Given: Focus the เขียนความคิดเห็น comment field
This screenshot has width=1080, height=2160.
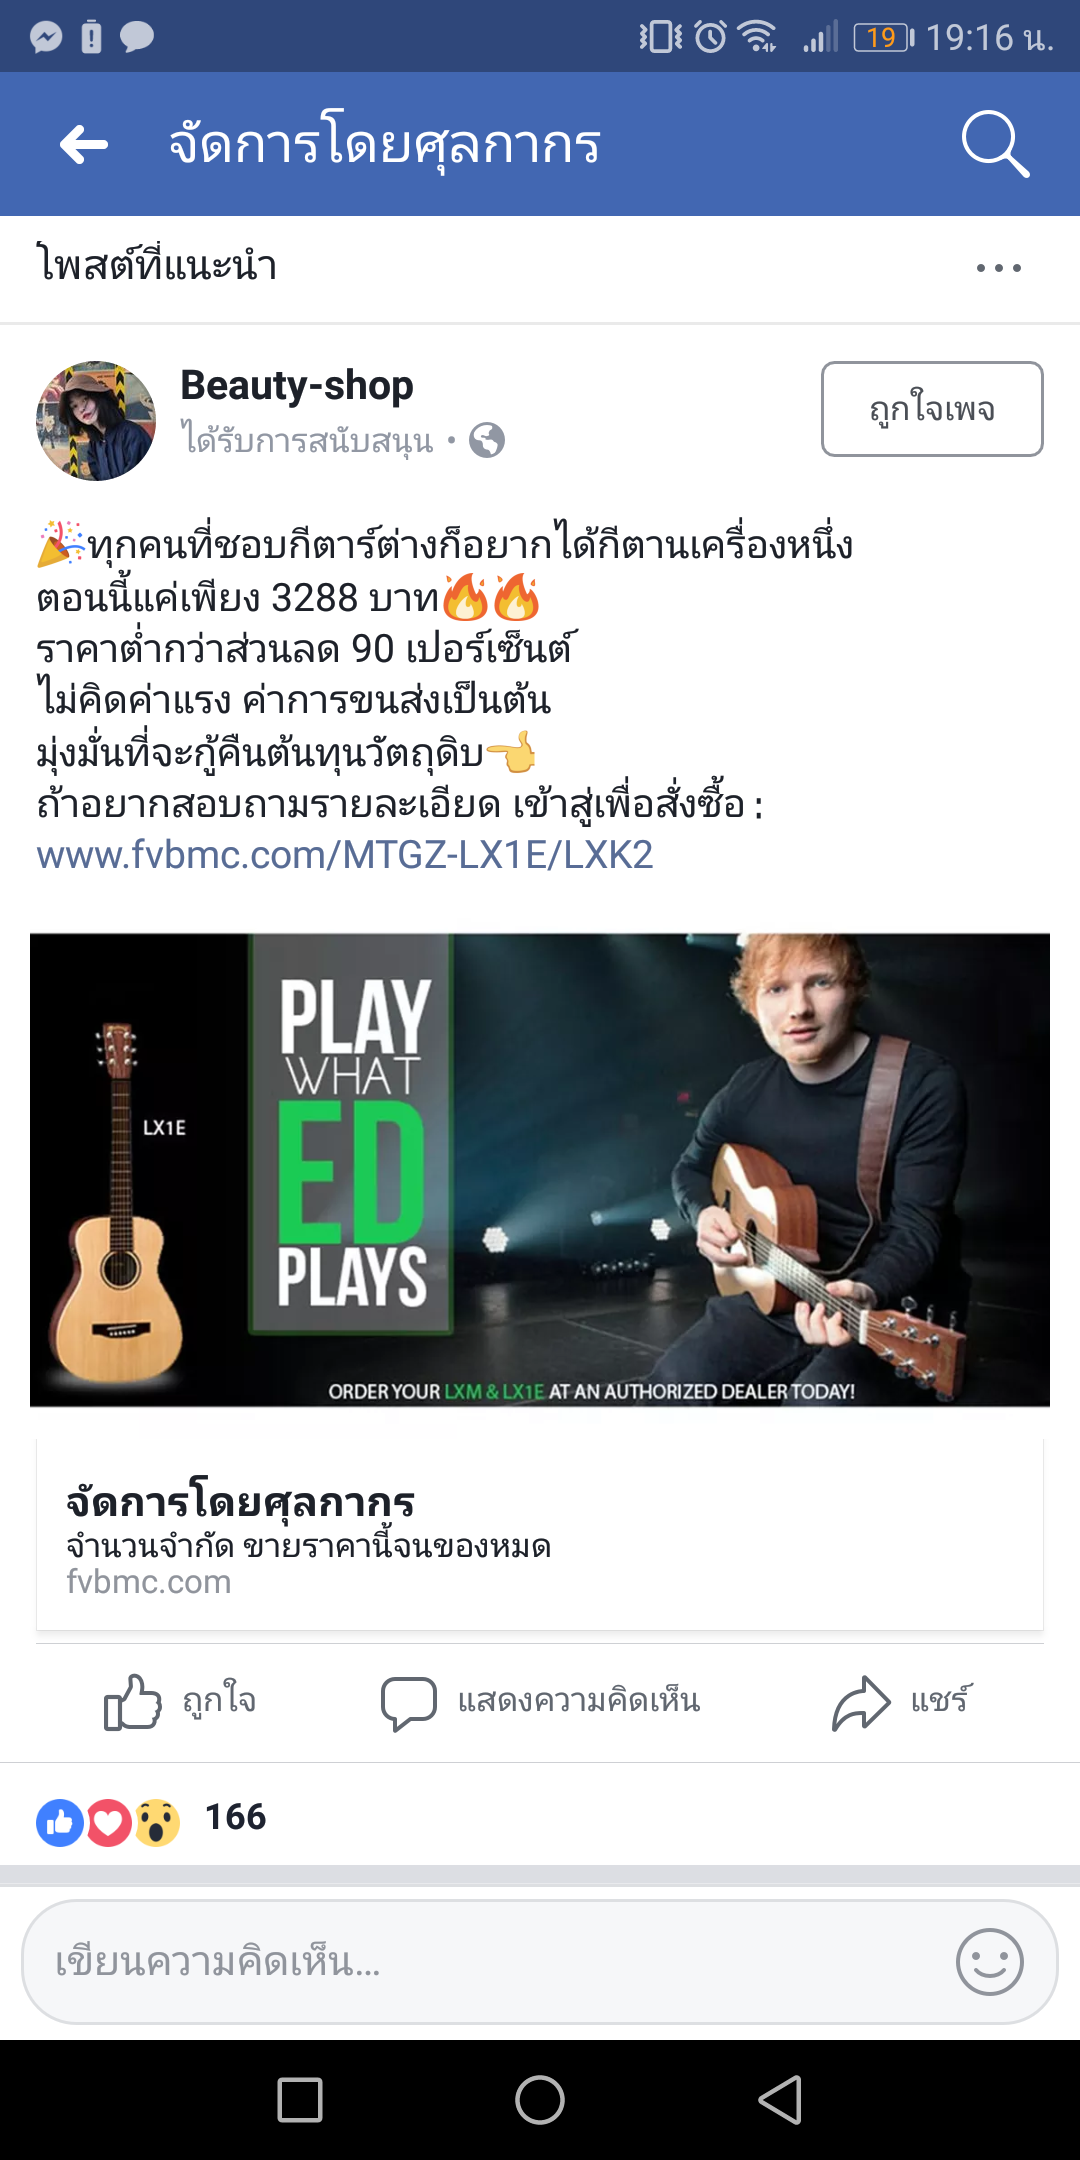Looking at the screenshot, I should click(540, 1962).
